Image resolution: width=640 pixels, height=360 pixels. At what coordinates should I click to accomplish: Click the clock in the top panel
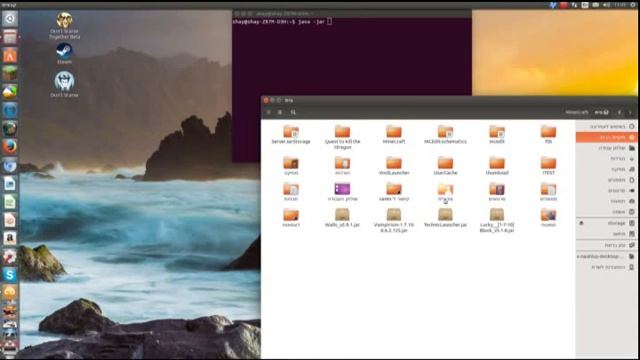coord(620,5)
